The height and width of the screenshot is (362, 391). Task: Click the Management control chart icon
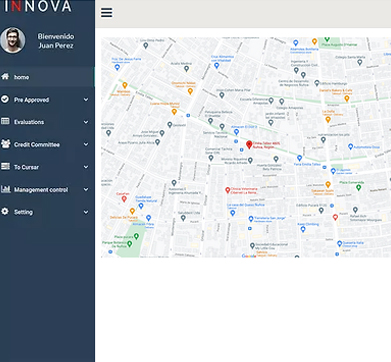click(x=5, y=189)
